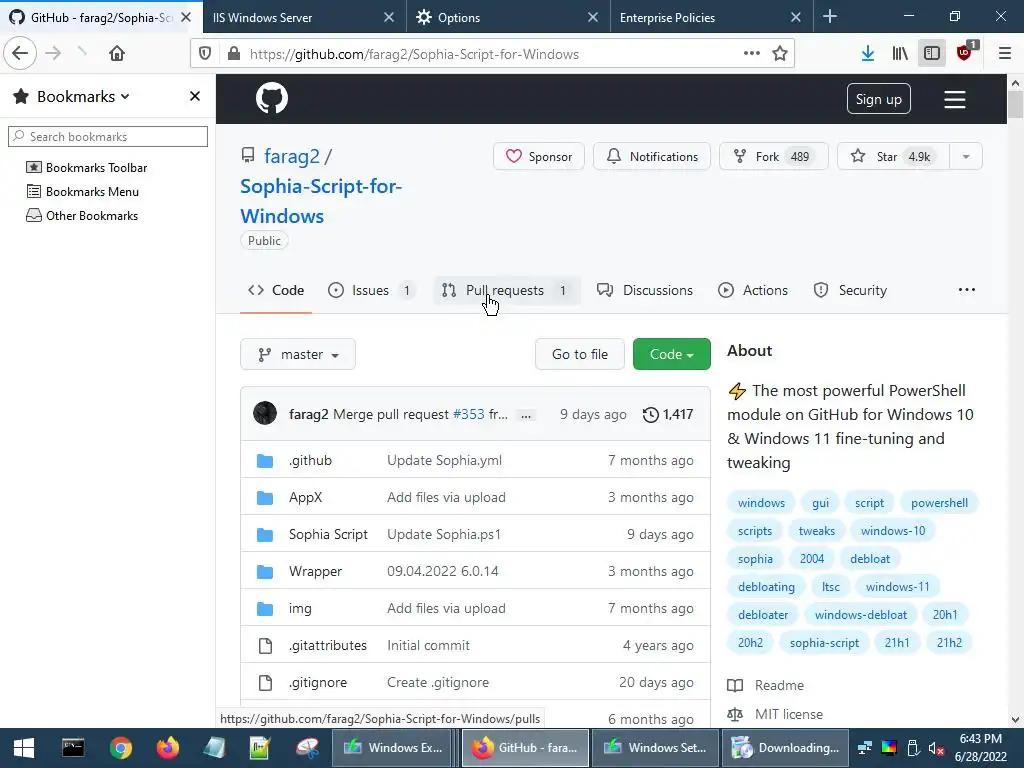Screen dimensions: 1024x768
Task: Open the Bookmarks Menu folder
Action: coord(82,192)
